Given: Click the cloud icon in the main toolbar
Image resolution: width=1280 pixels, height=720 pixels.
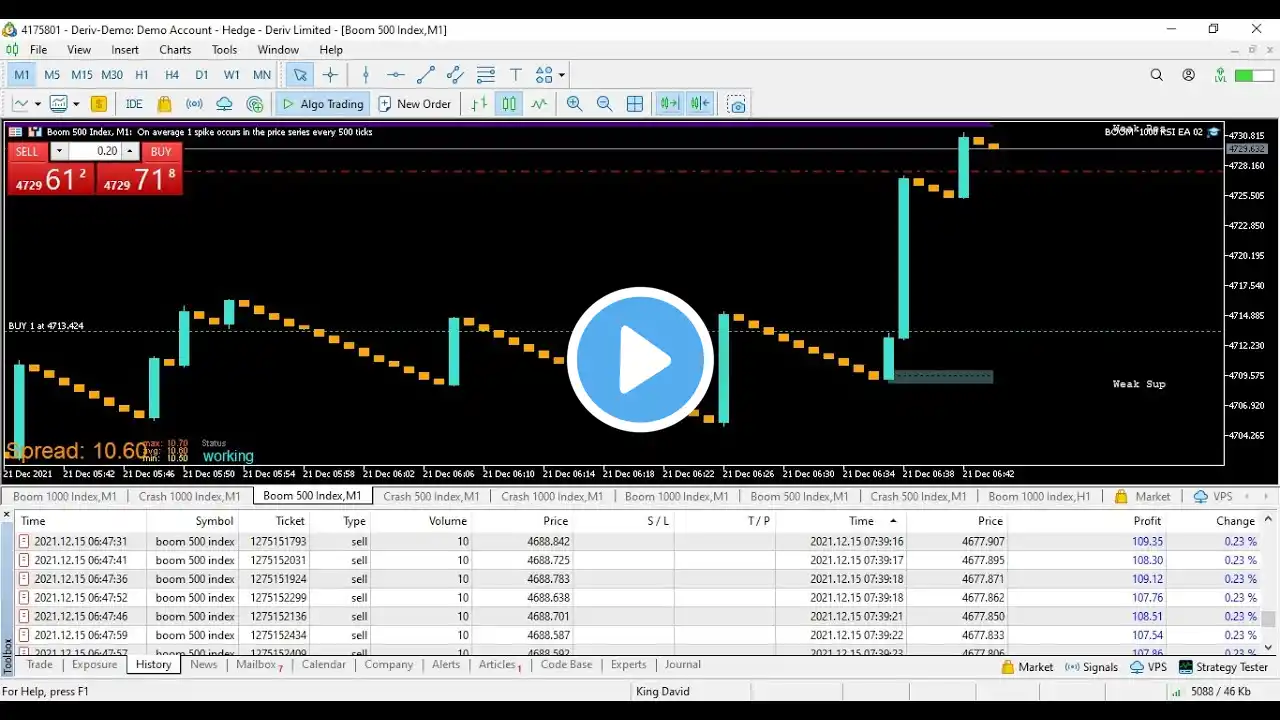Looking at the screenshot, I should point(225,104).
